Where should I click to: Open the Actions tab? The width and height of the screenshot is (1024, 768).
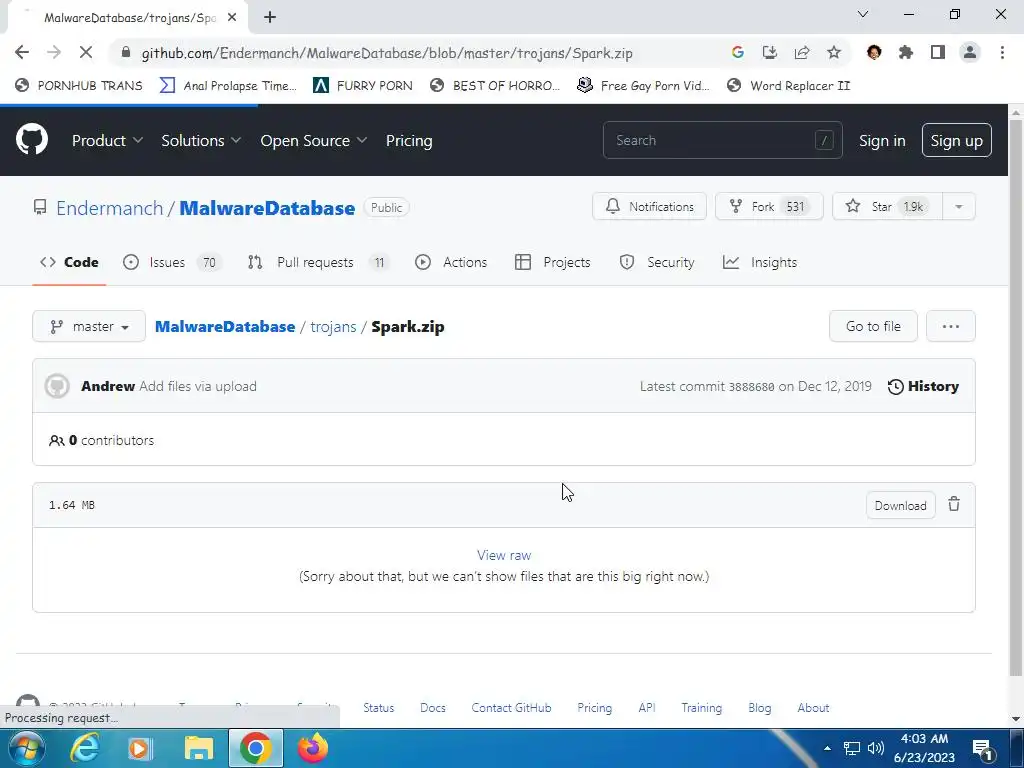[451, 262]
